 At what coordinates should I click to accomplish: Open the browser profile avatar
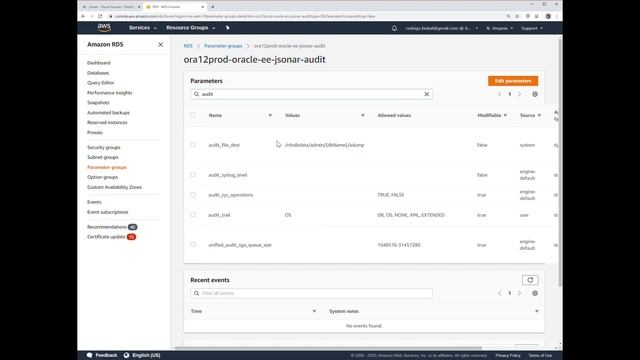pyautogui.click(x=548, y=16)
